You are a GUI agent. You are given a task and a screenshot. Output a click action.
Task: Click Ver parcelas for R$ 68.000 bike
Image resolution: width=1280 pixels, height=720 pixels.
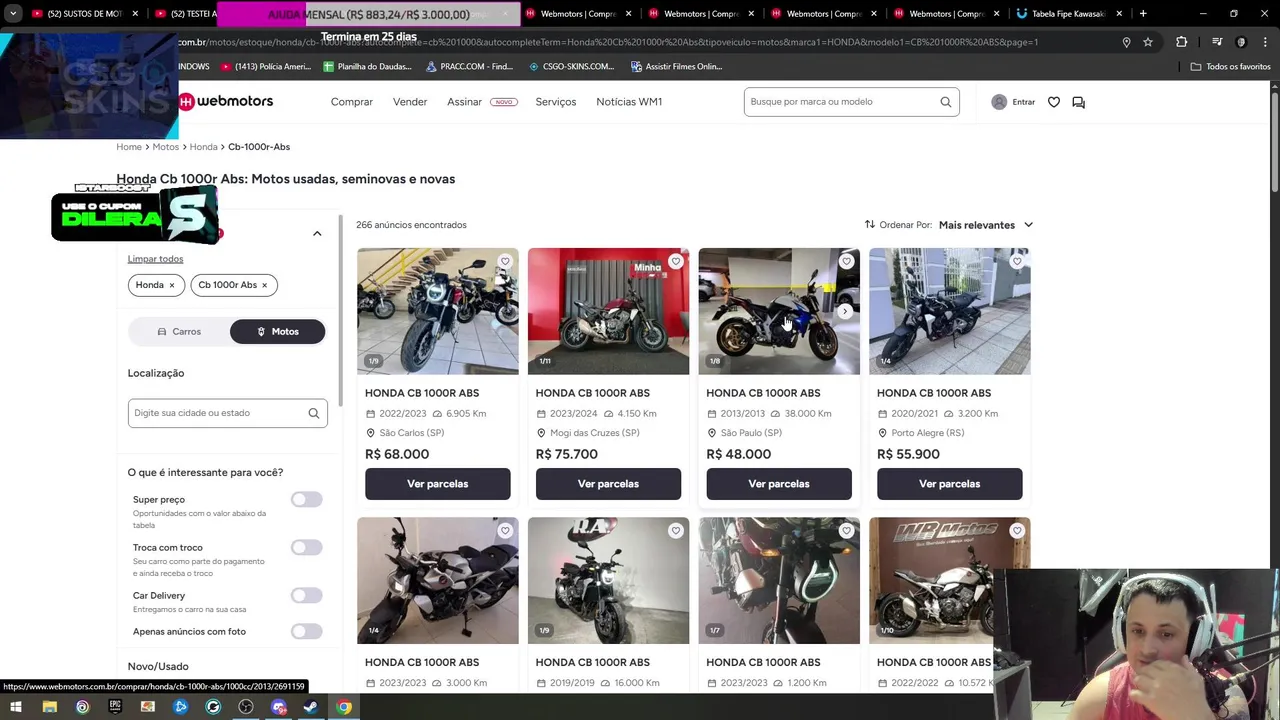pyautogui.click(x=438, y=484)
